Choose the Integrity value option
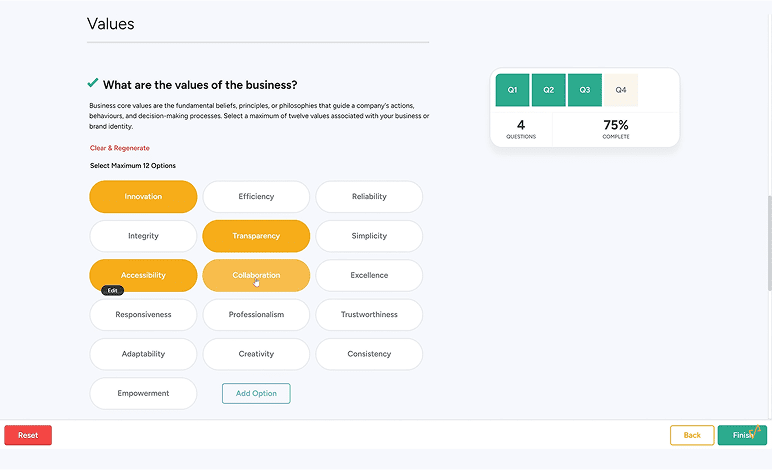772x470 pixels. point(143,236)
